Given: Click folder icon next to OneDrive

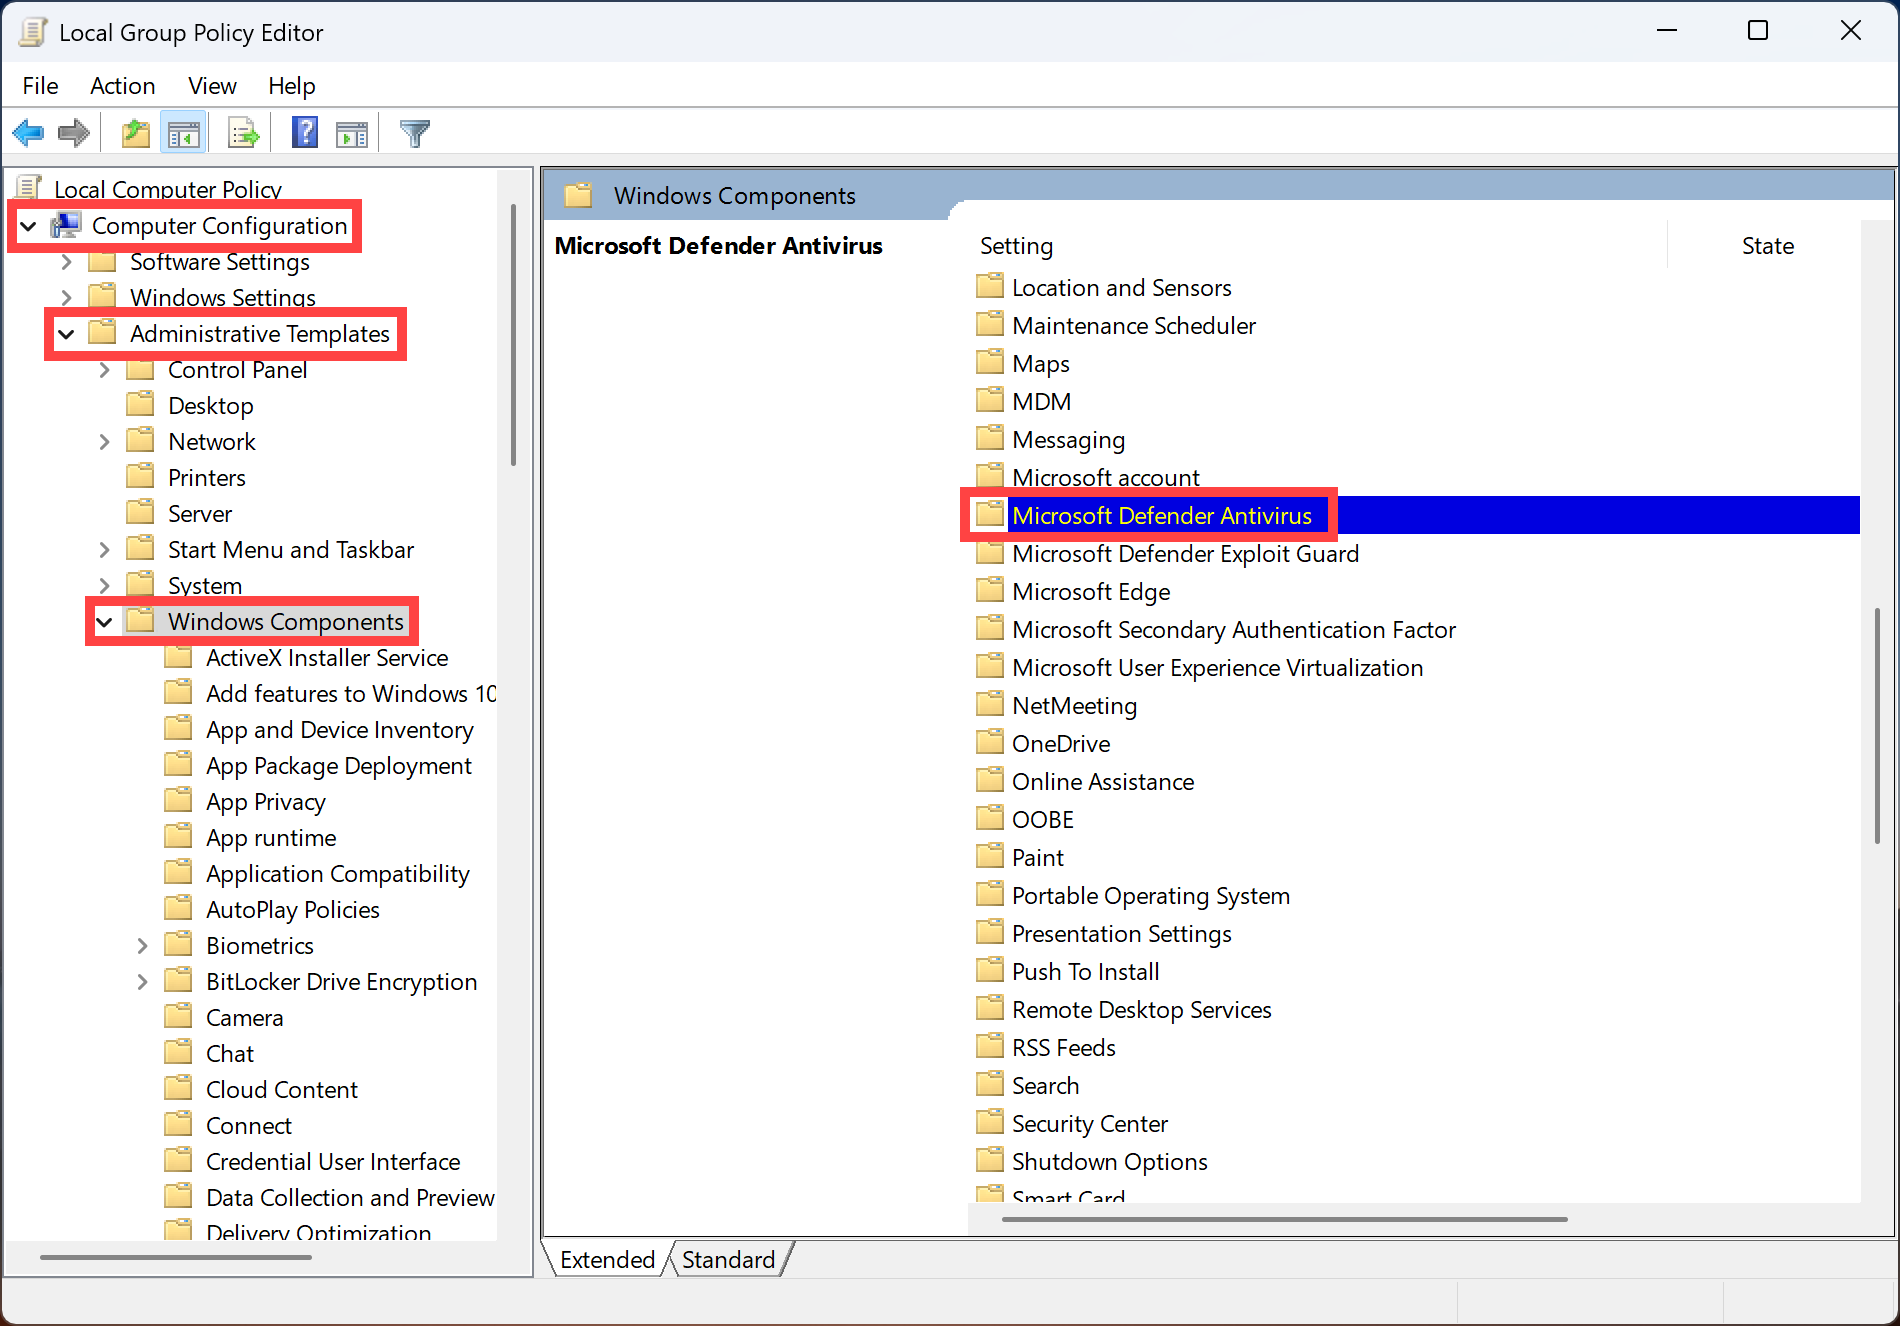Looking at the screenshot, I should tap(990, 742).
